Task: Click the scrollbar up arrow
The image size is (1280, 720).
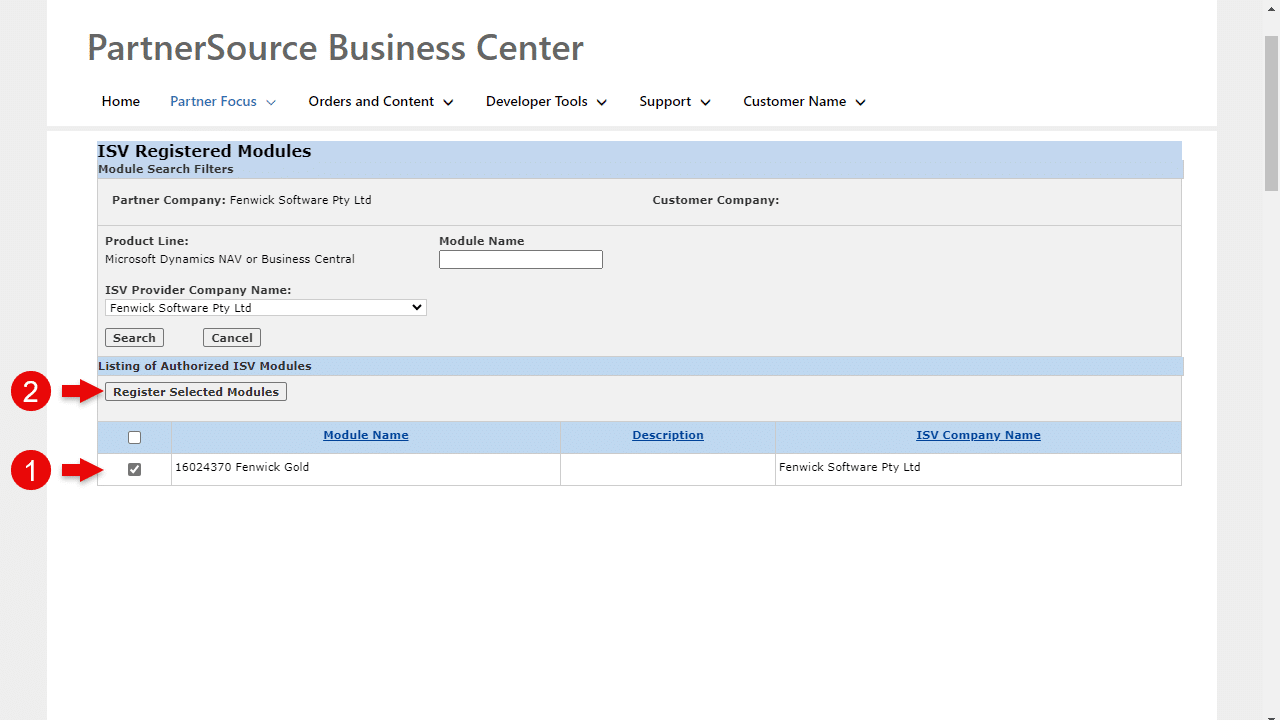Action: point(1272,9)
